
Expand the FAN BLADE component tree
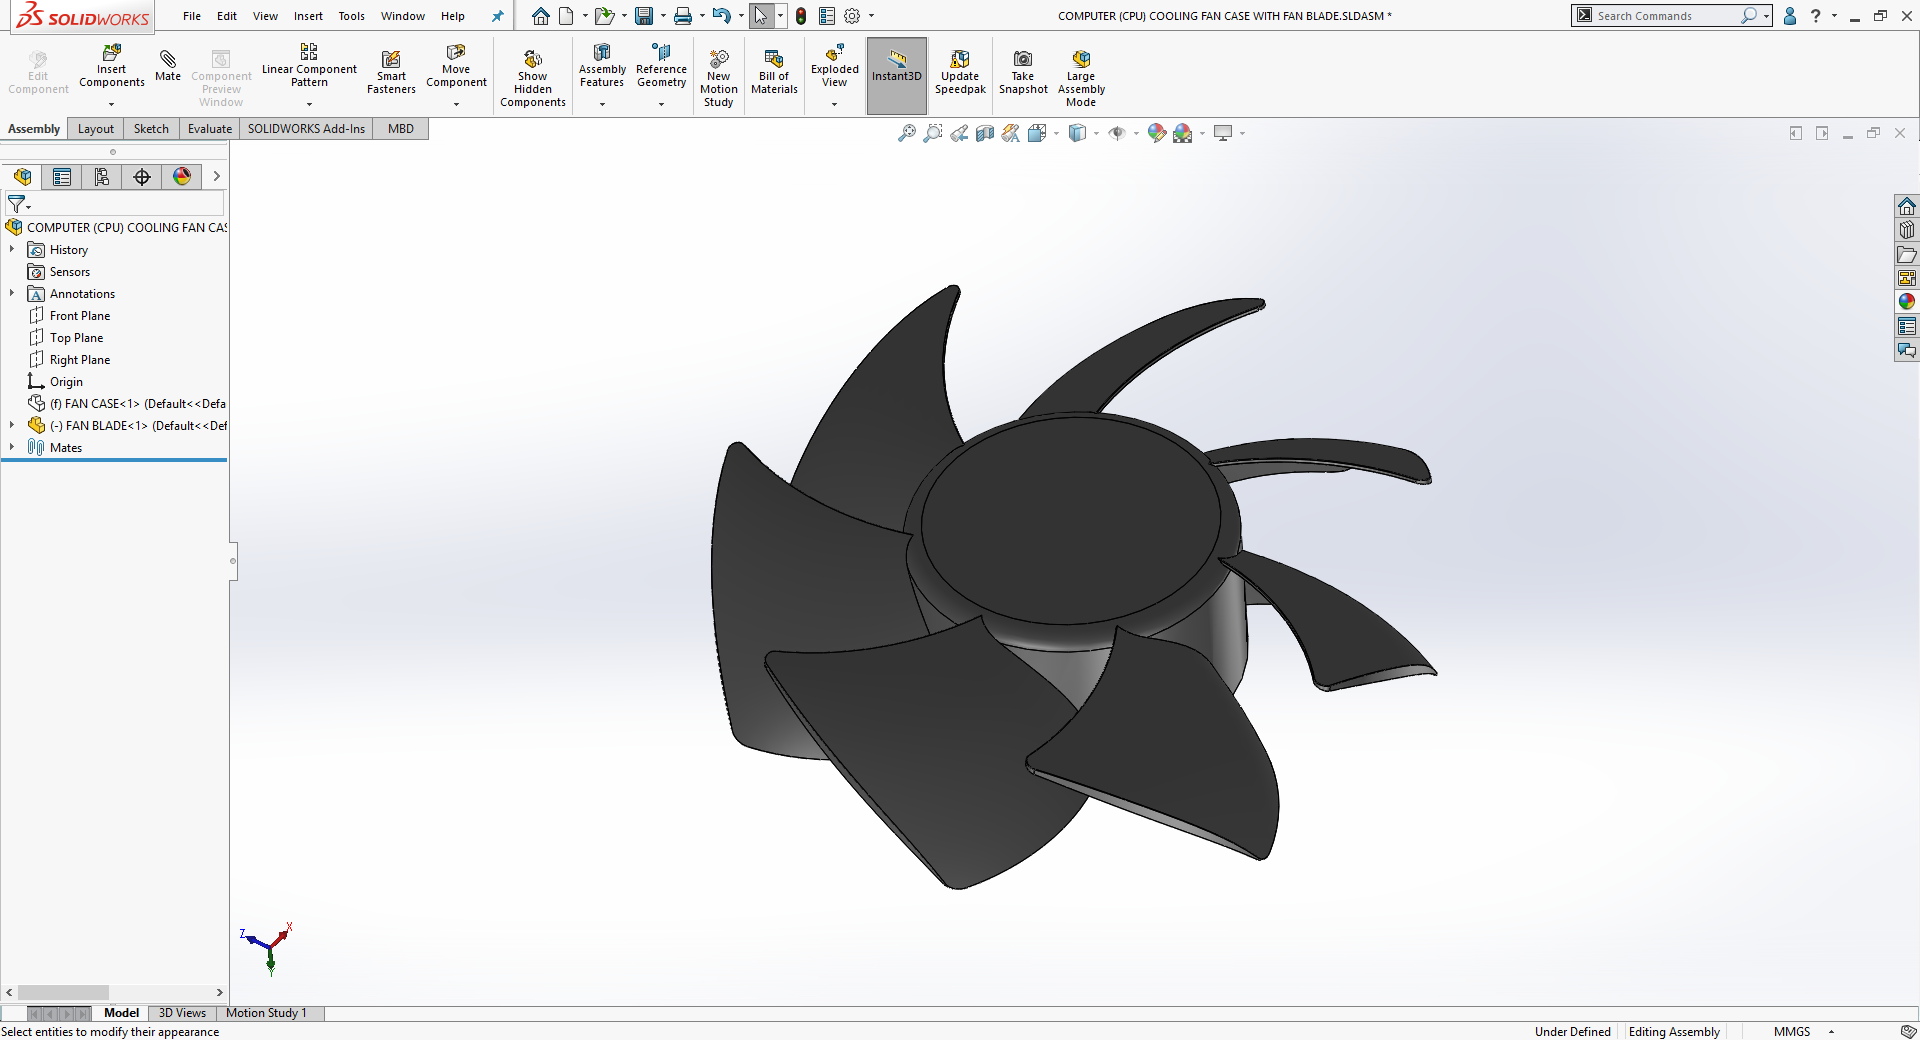pos(11,425)
